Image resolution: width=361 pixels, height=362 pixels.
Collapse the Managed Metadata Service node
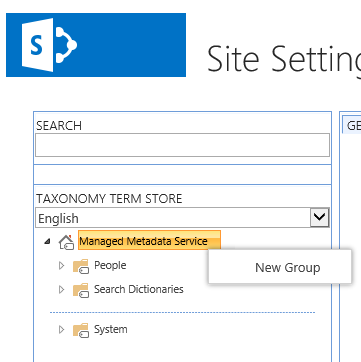pyautogui.click(x=48, y=241)
